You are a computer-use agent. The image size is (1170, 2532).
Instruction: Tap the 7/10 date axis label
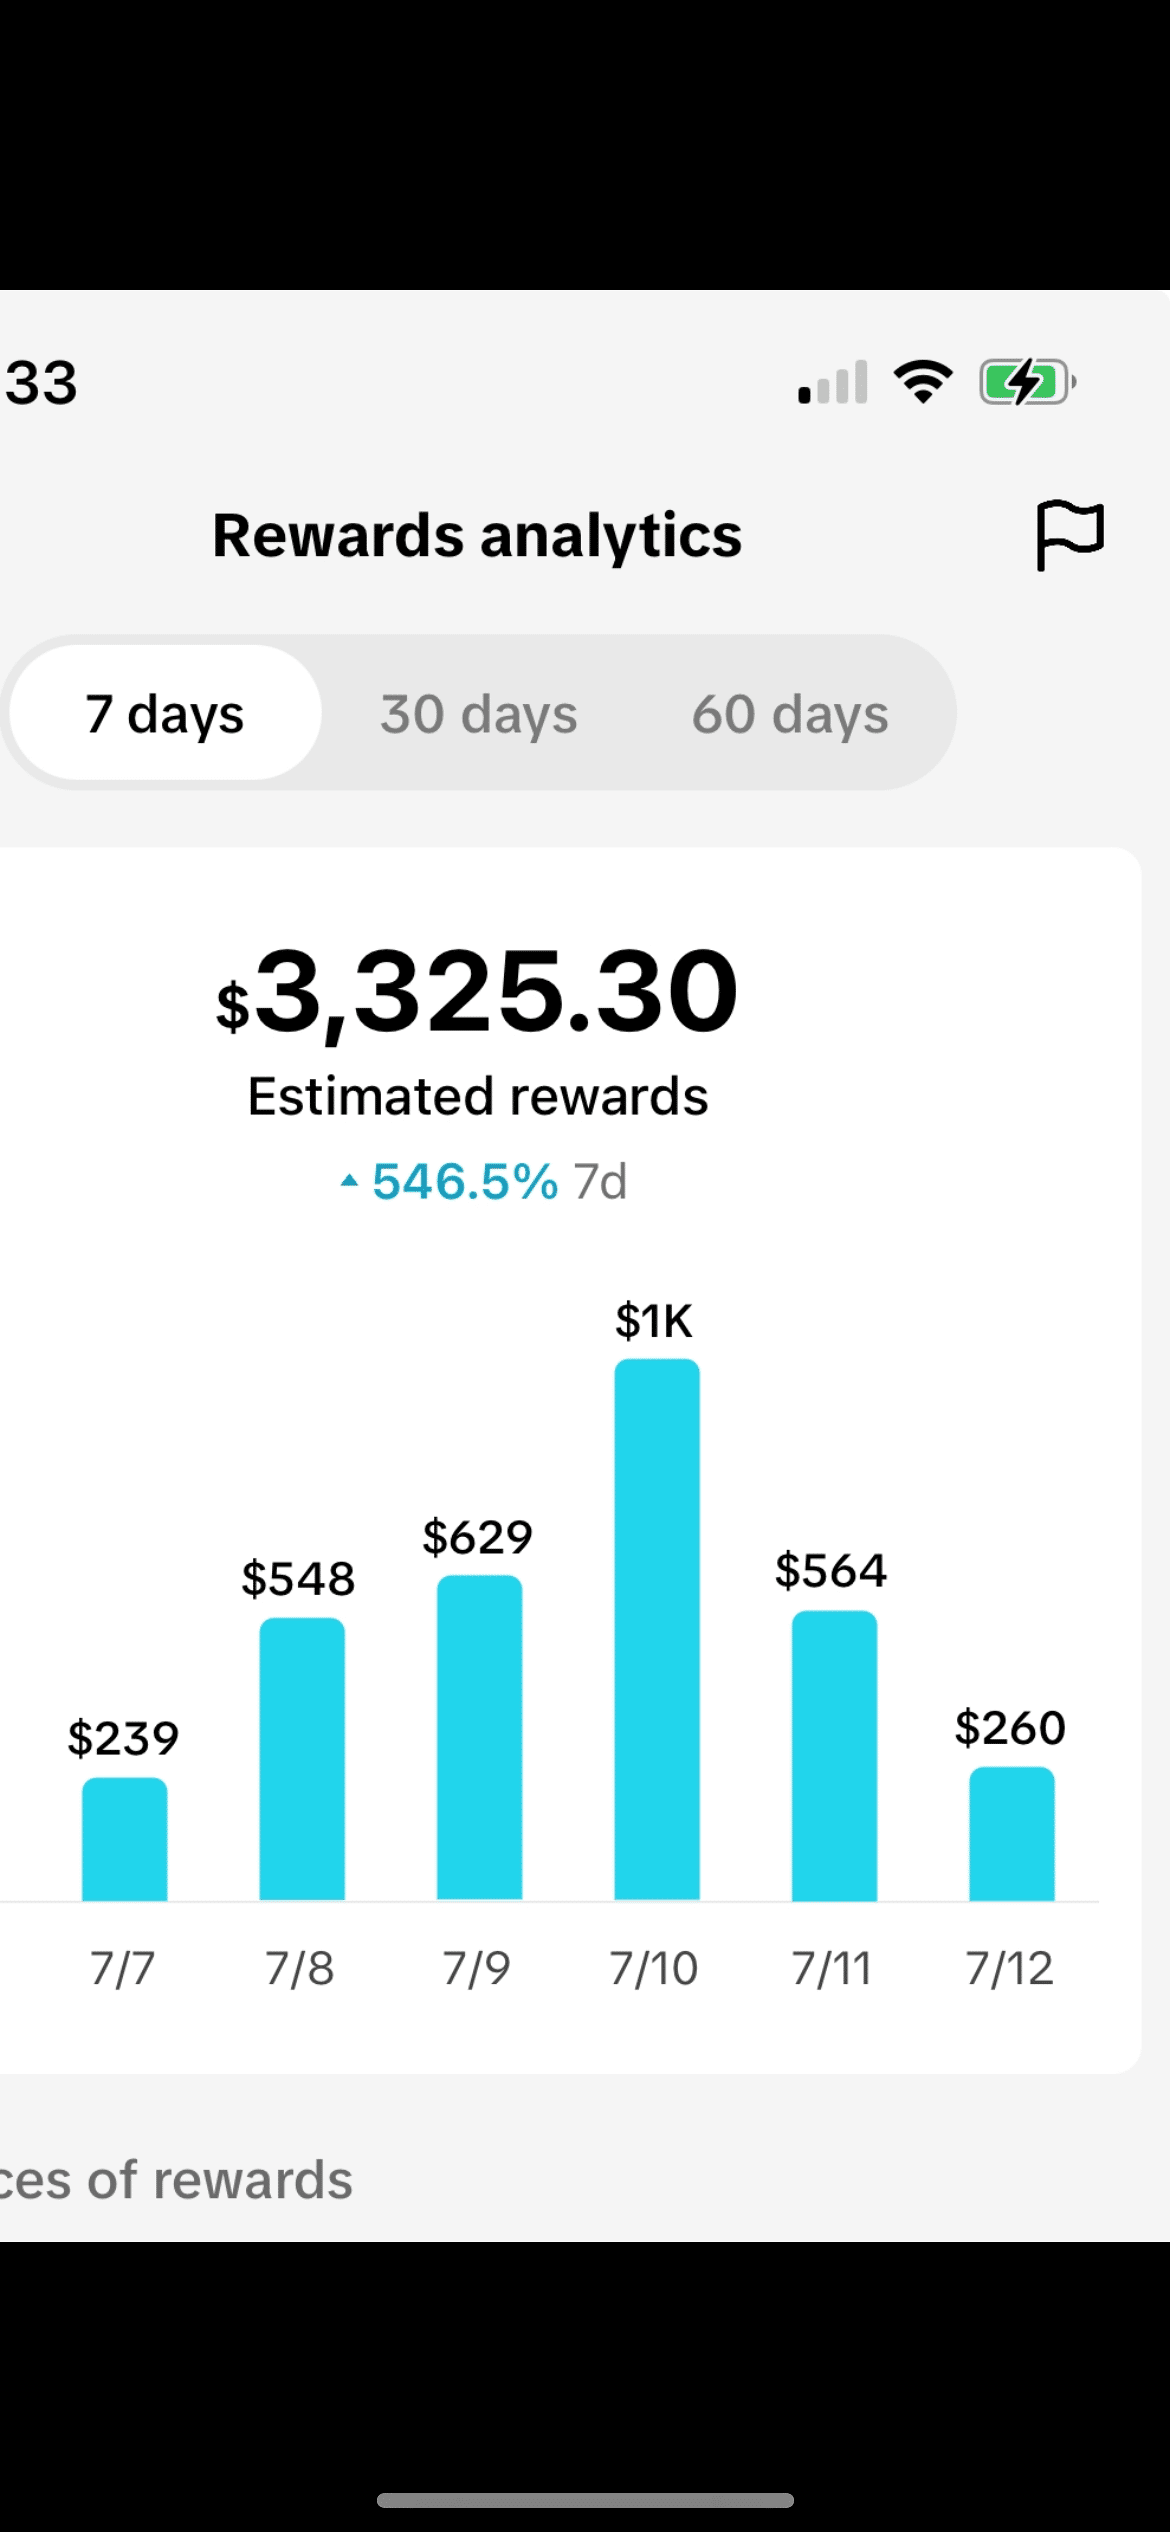click(654, 1968)
